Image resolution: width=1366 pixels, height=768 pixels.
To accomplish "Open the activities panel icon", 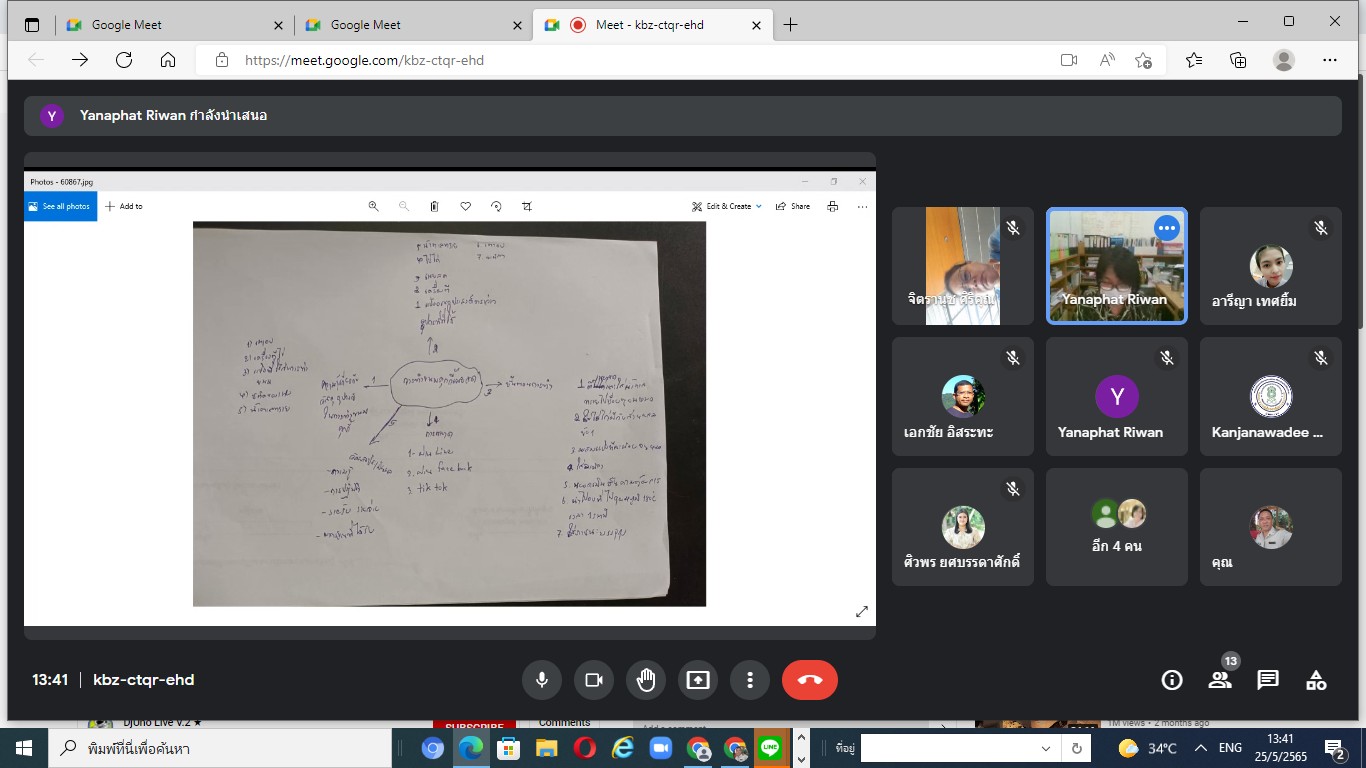I will pyautogui.click(x=1316, y=680).
